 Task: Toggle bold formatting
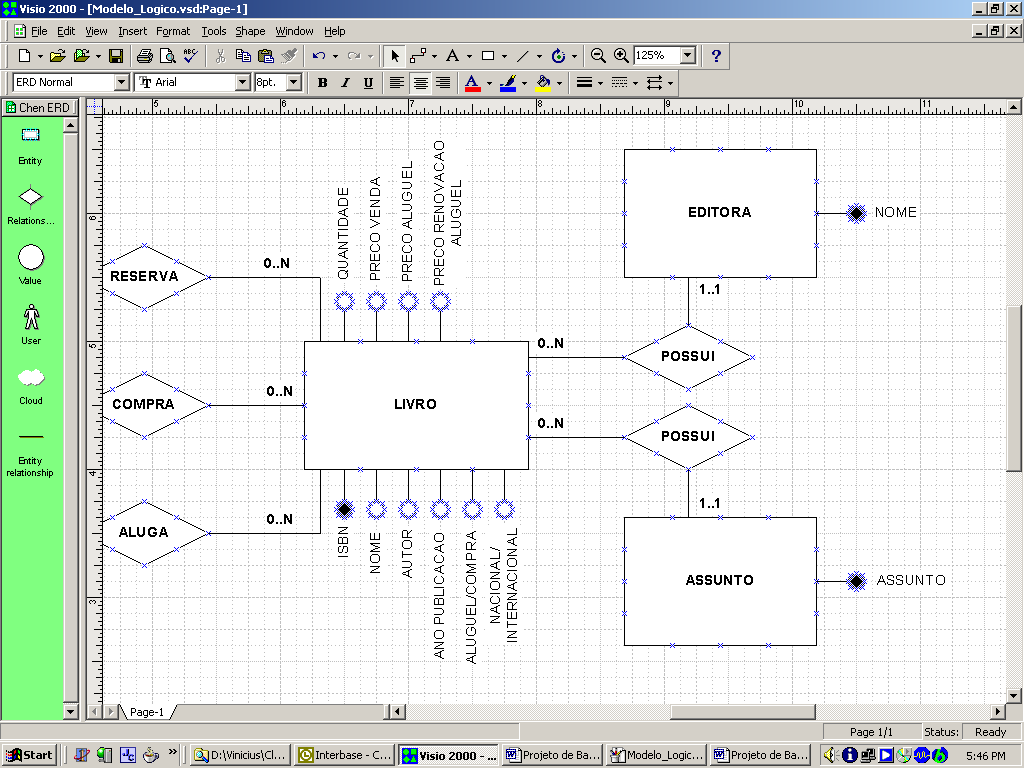(322, 82)
